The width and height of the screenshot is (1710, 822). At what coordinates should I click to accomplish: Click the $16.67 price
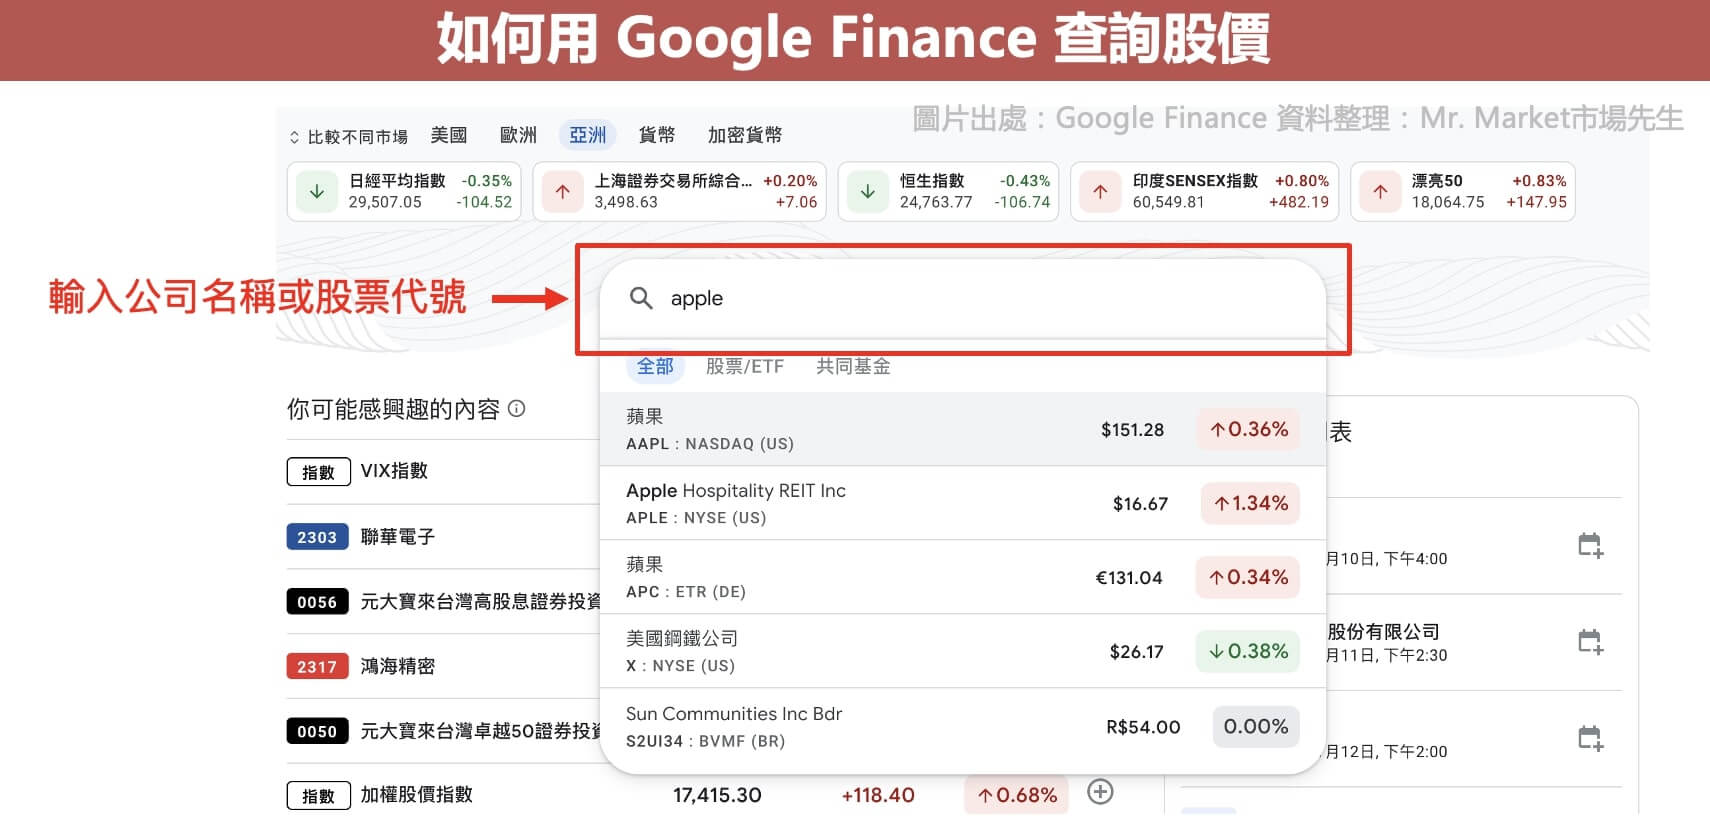pyautogui.click(x=1140, y=504)
